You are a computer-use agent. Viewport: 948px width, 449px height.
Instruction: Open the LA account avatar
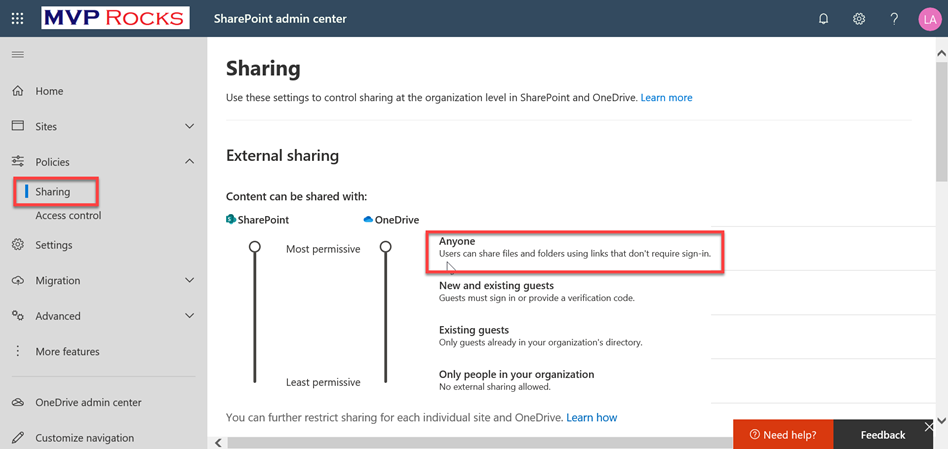929,18
